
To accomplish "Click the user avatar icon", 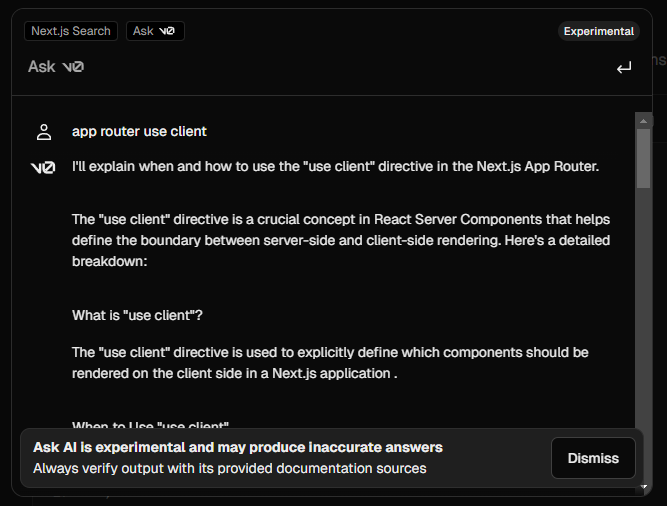I will (x=44, y=132).
